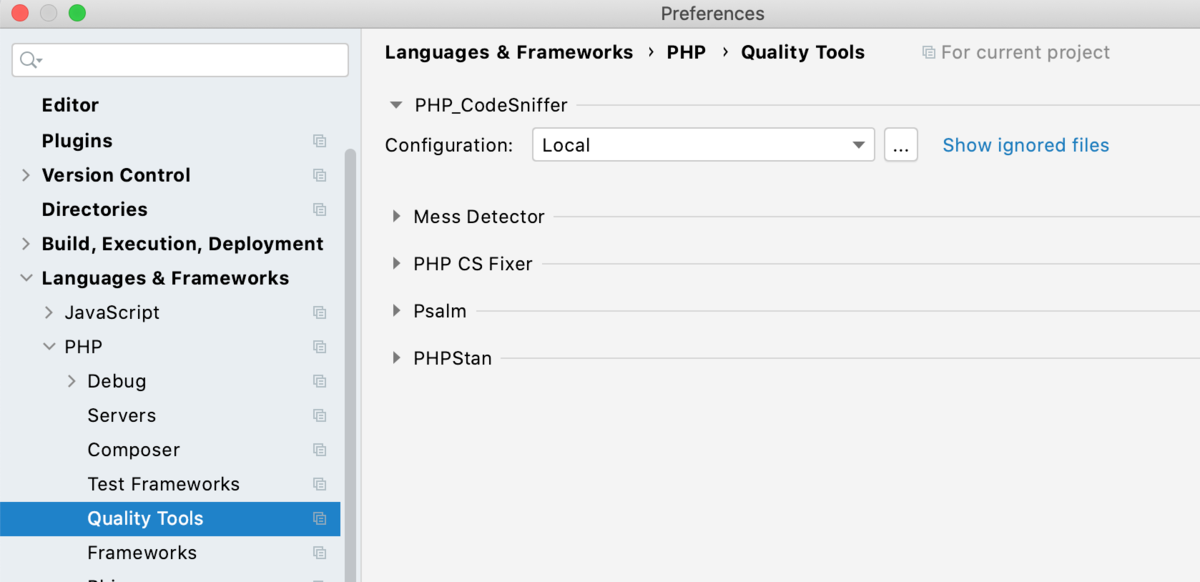Expand the Psalm section

pos(396,311)
